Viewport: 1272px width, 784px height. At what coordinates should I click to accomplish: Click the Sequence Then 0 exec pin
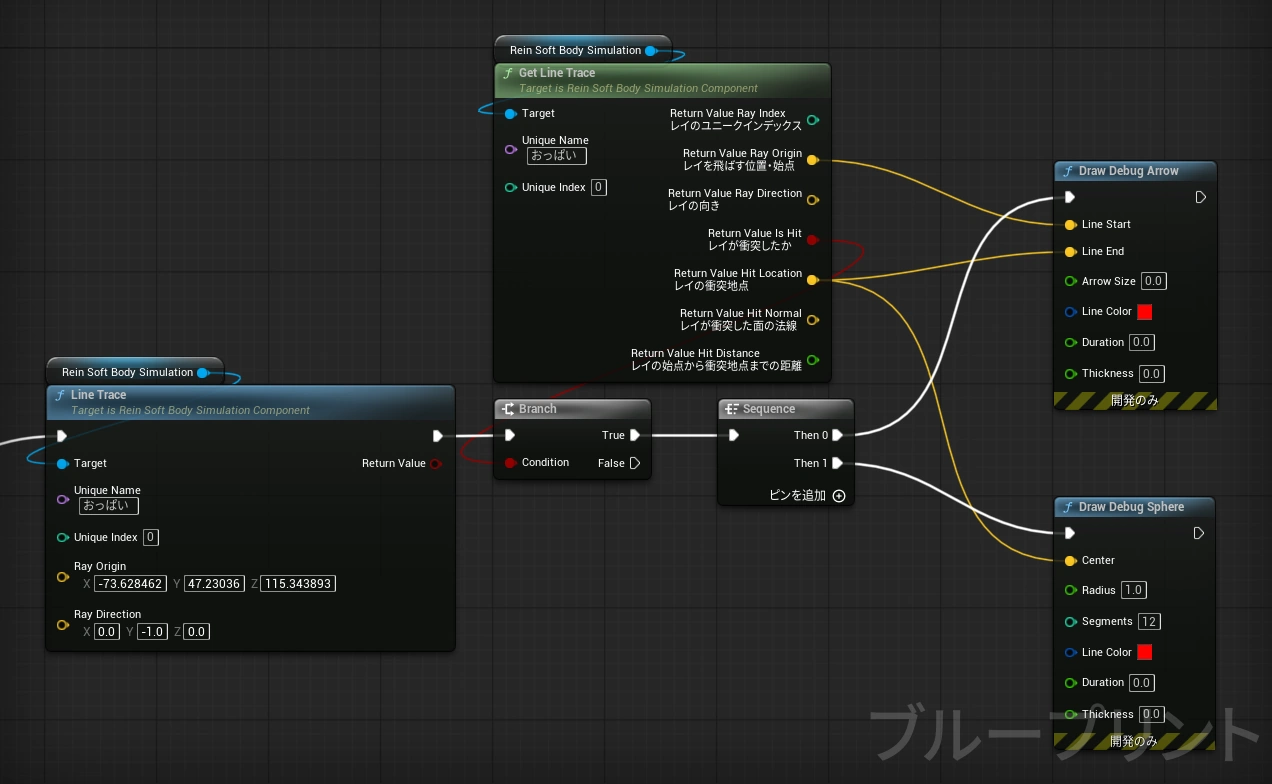click(x=837, y=435)
